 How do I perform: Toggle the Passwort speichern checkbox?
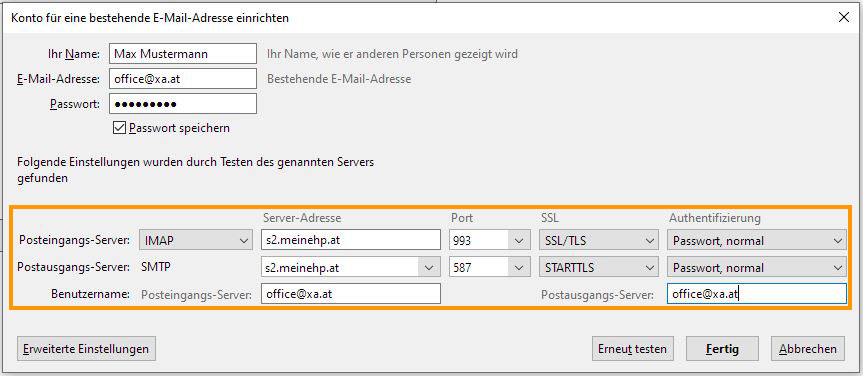click(119, 128)
